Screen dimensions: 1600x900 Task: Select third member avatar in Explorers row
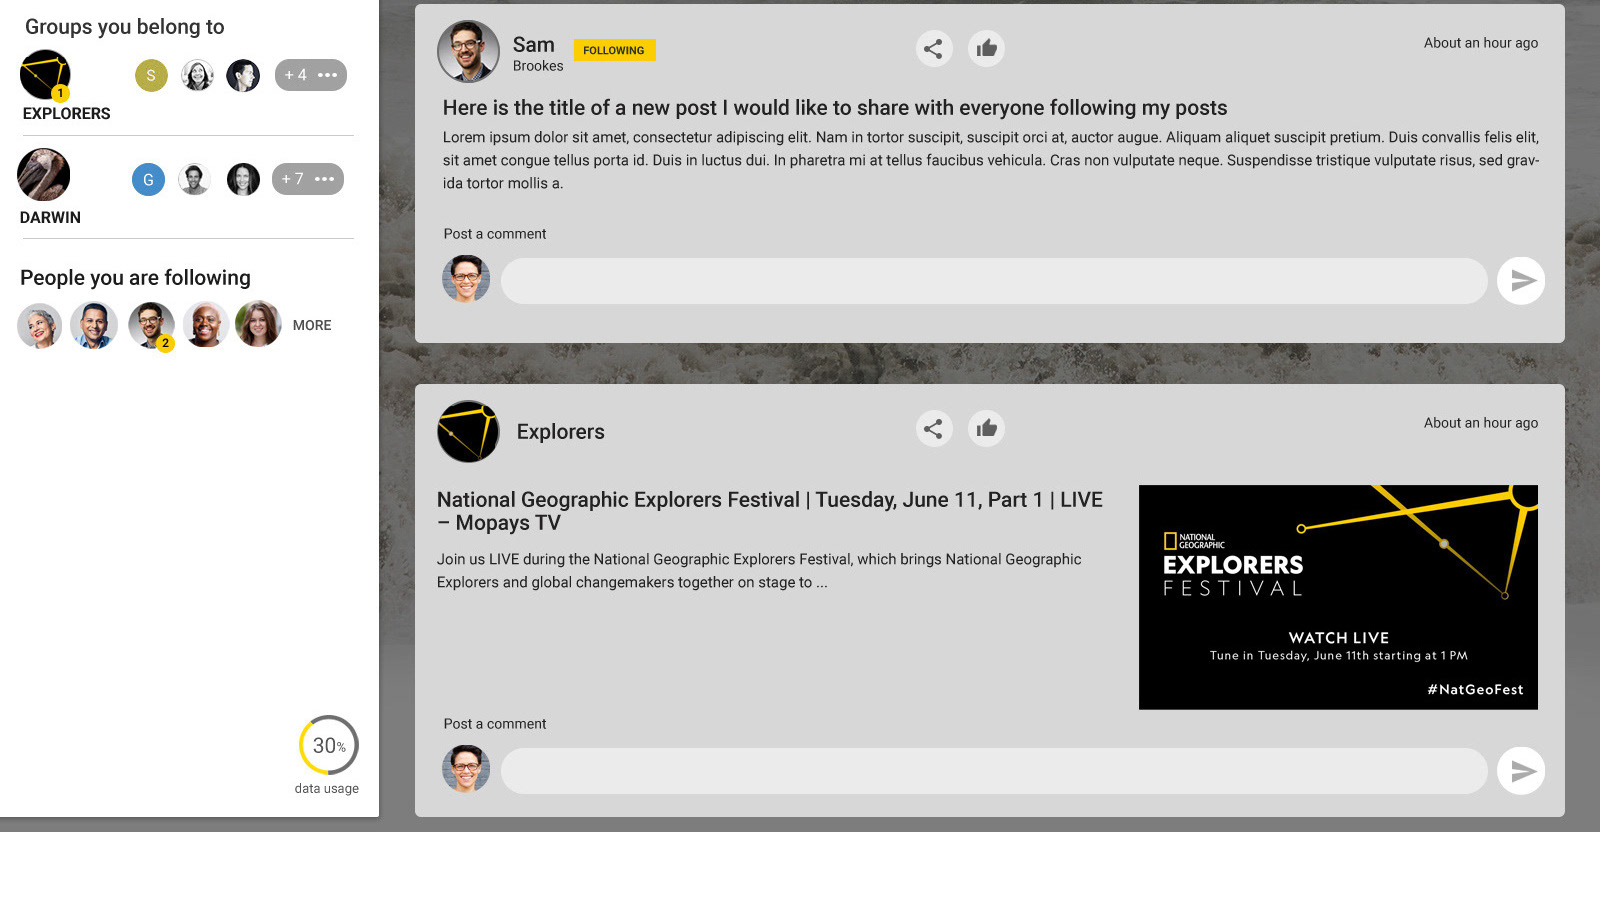click(x=243, y=75)
